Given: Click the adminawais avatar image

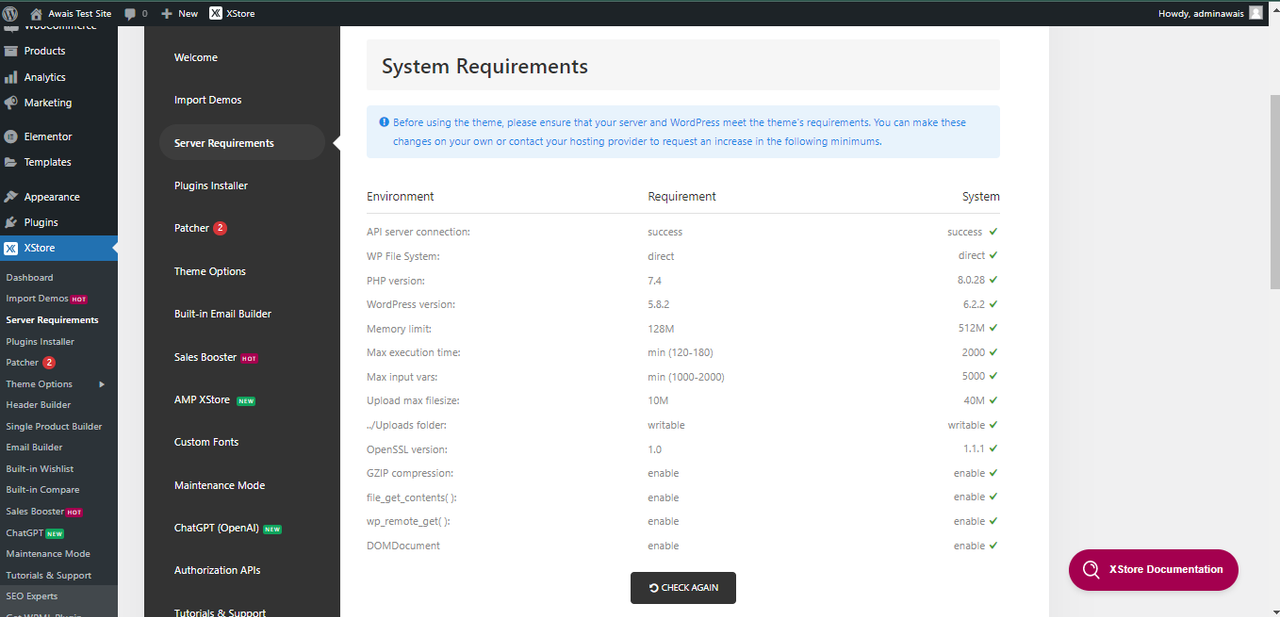Looking at the screenshot, I should click(1255, 13).
